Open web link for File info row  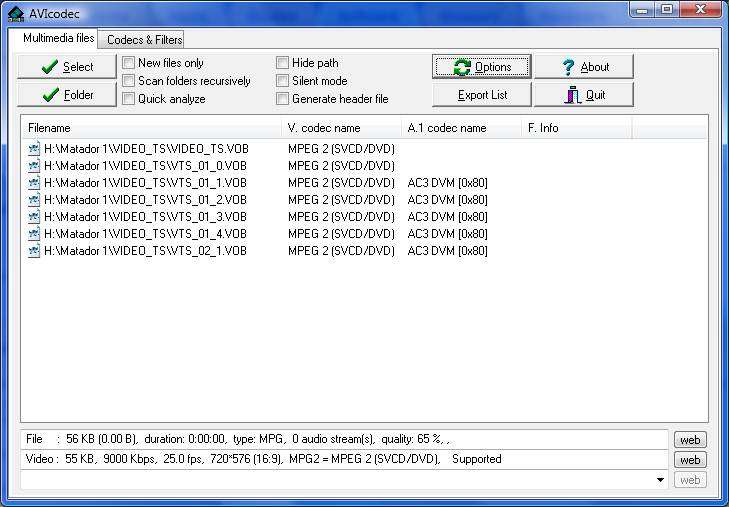point(690,440)
